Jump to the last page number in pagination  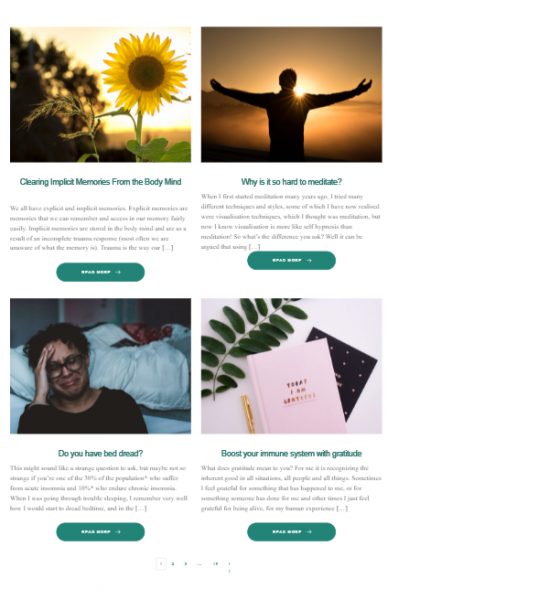(x=215, y=564)
